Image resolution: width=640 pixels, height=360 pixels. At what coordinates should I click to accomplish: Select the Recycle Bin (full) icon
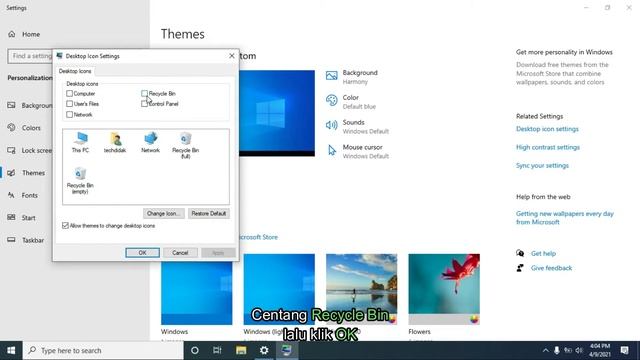[x=185, y=145]
